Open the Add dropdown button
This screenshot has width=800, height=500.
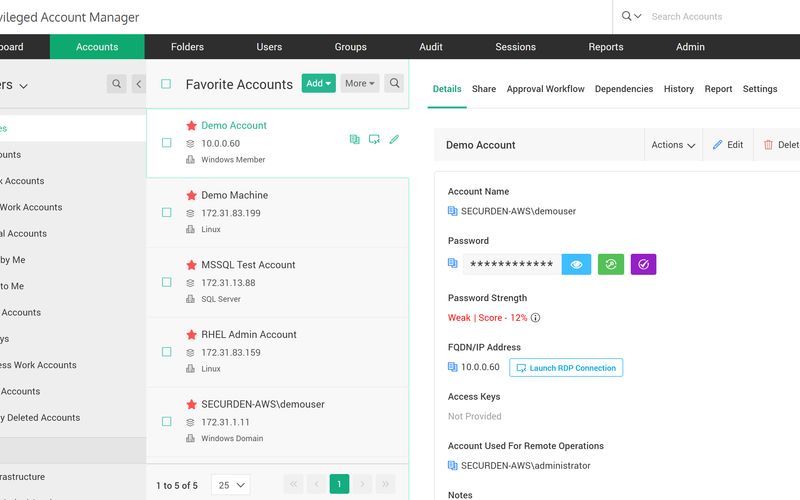point(318,83)
